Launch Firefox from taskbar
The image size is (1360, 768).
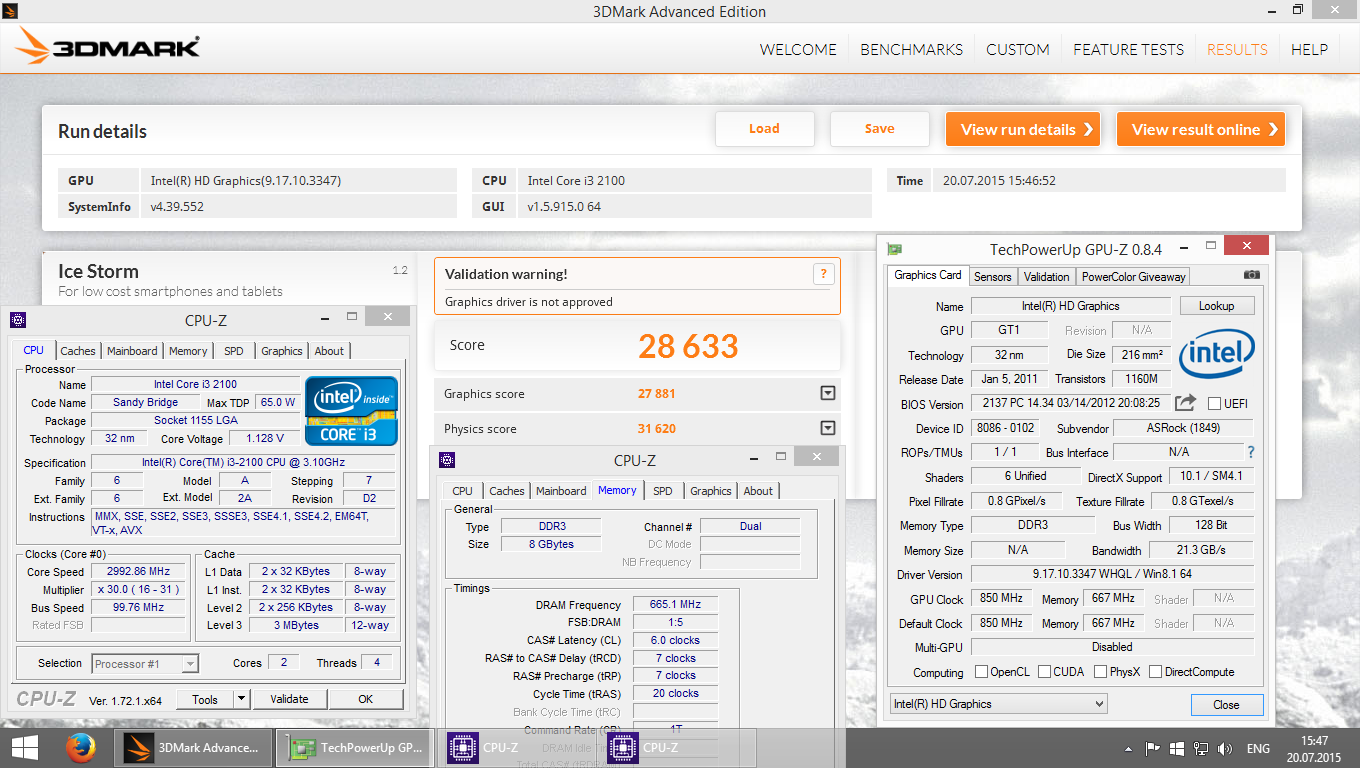[x=80, y=747]
